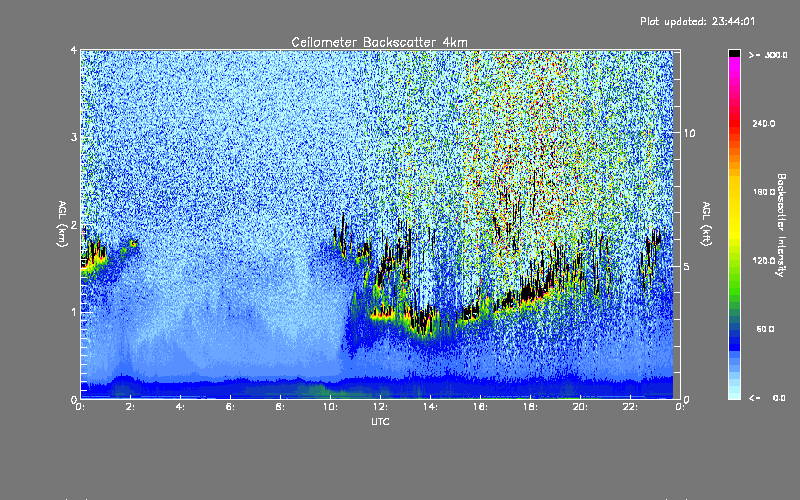Click the cloud echo near 23 UTC at 1.8 km
Image resolution: width=800 pixels, height=500 pixels.
[653, 242]
